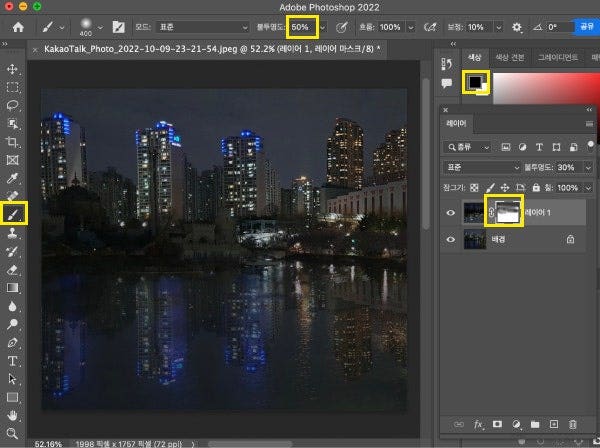Expand the layer blend mode 표준 dropdown
Viewport: 600px width, 448px height.
[x=483, y=167]
